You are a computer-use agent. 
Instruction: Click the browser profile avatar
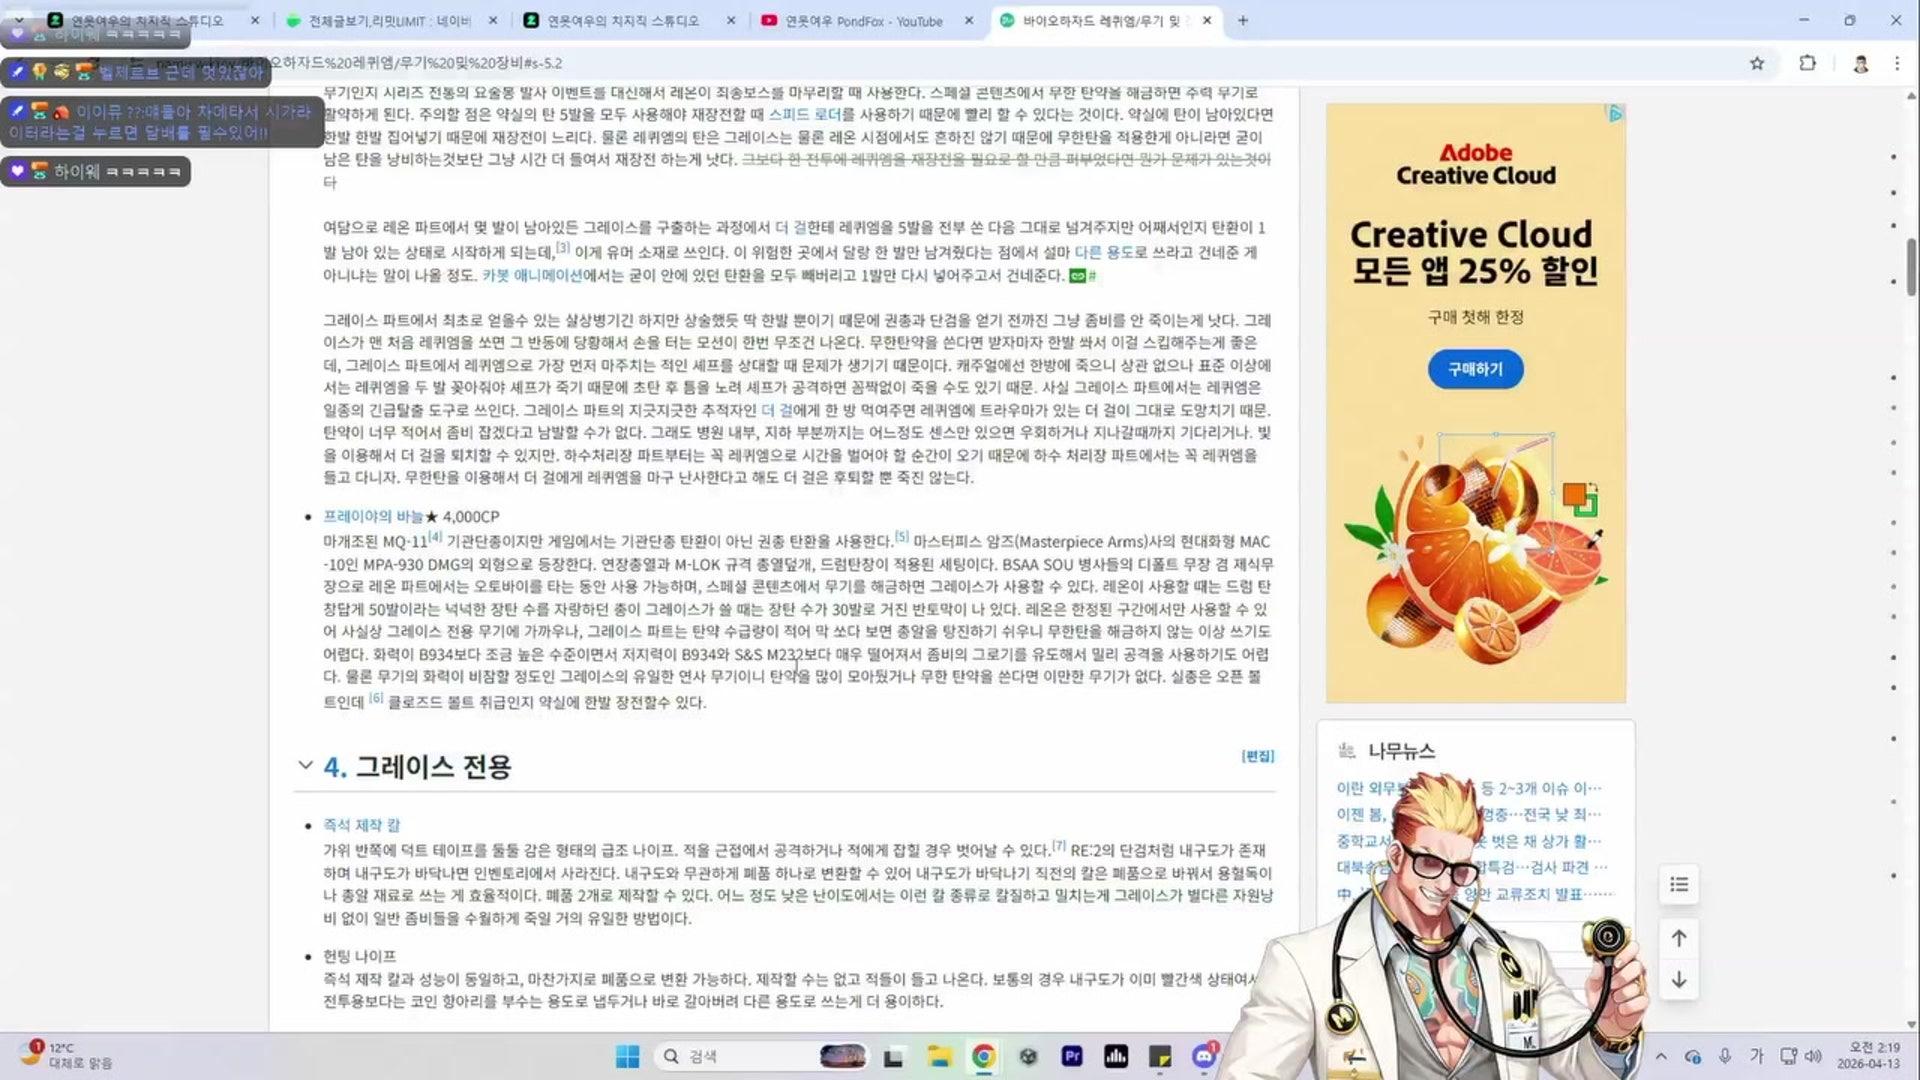pos(1861,62)
